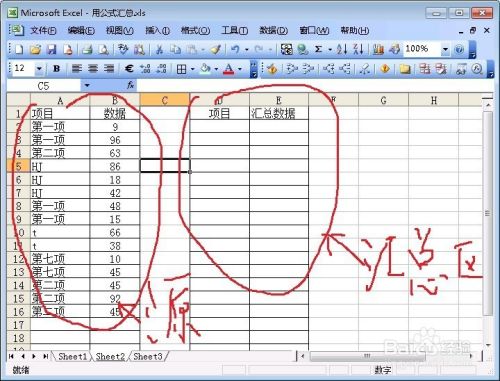Toggle Bold formatting
The height and width of the screenshot is (381, 500).
(57, 69)
